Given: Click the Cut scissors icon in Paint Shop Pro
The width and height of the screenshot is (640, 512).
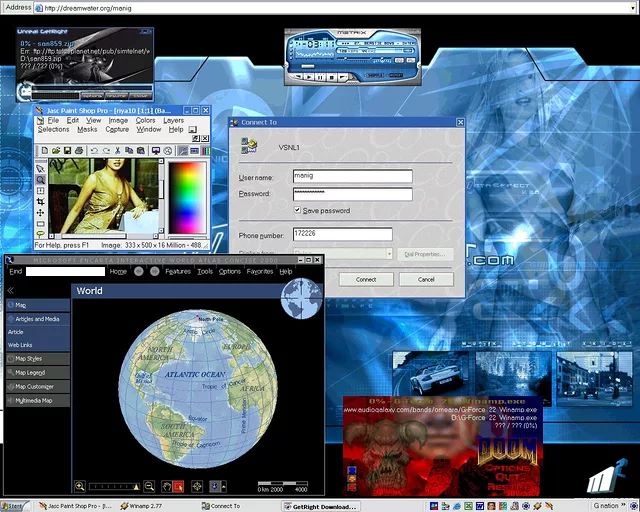Looking at the screenshot, I should pyautogui.click(x=120, y=150).
